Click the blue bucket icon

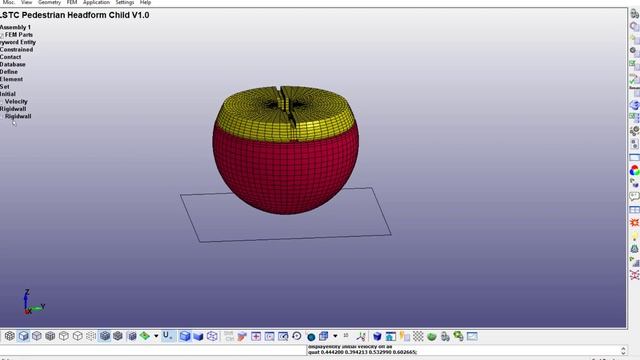click(377, 336)
